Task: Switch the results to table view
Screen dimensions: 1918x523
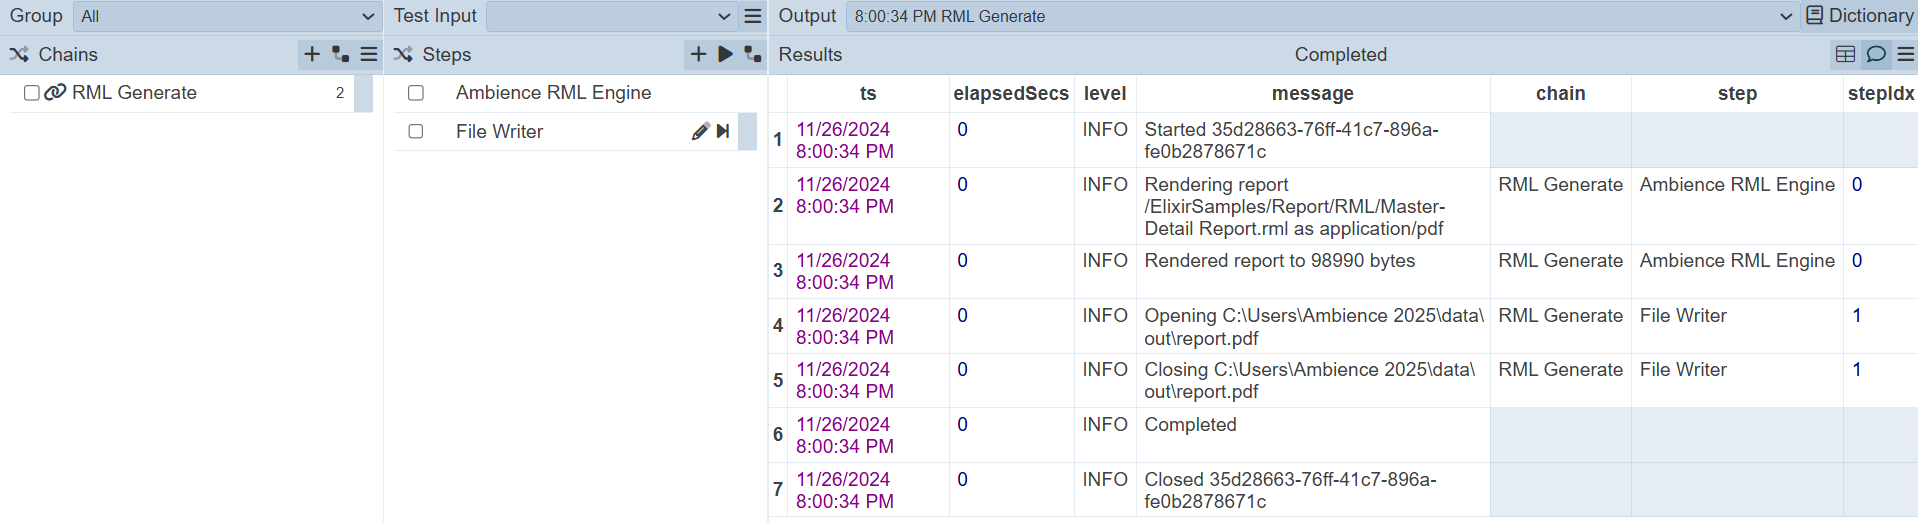Action: pyautogui.click(x=1845, y=54)
